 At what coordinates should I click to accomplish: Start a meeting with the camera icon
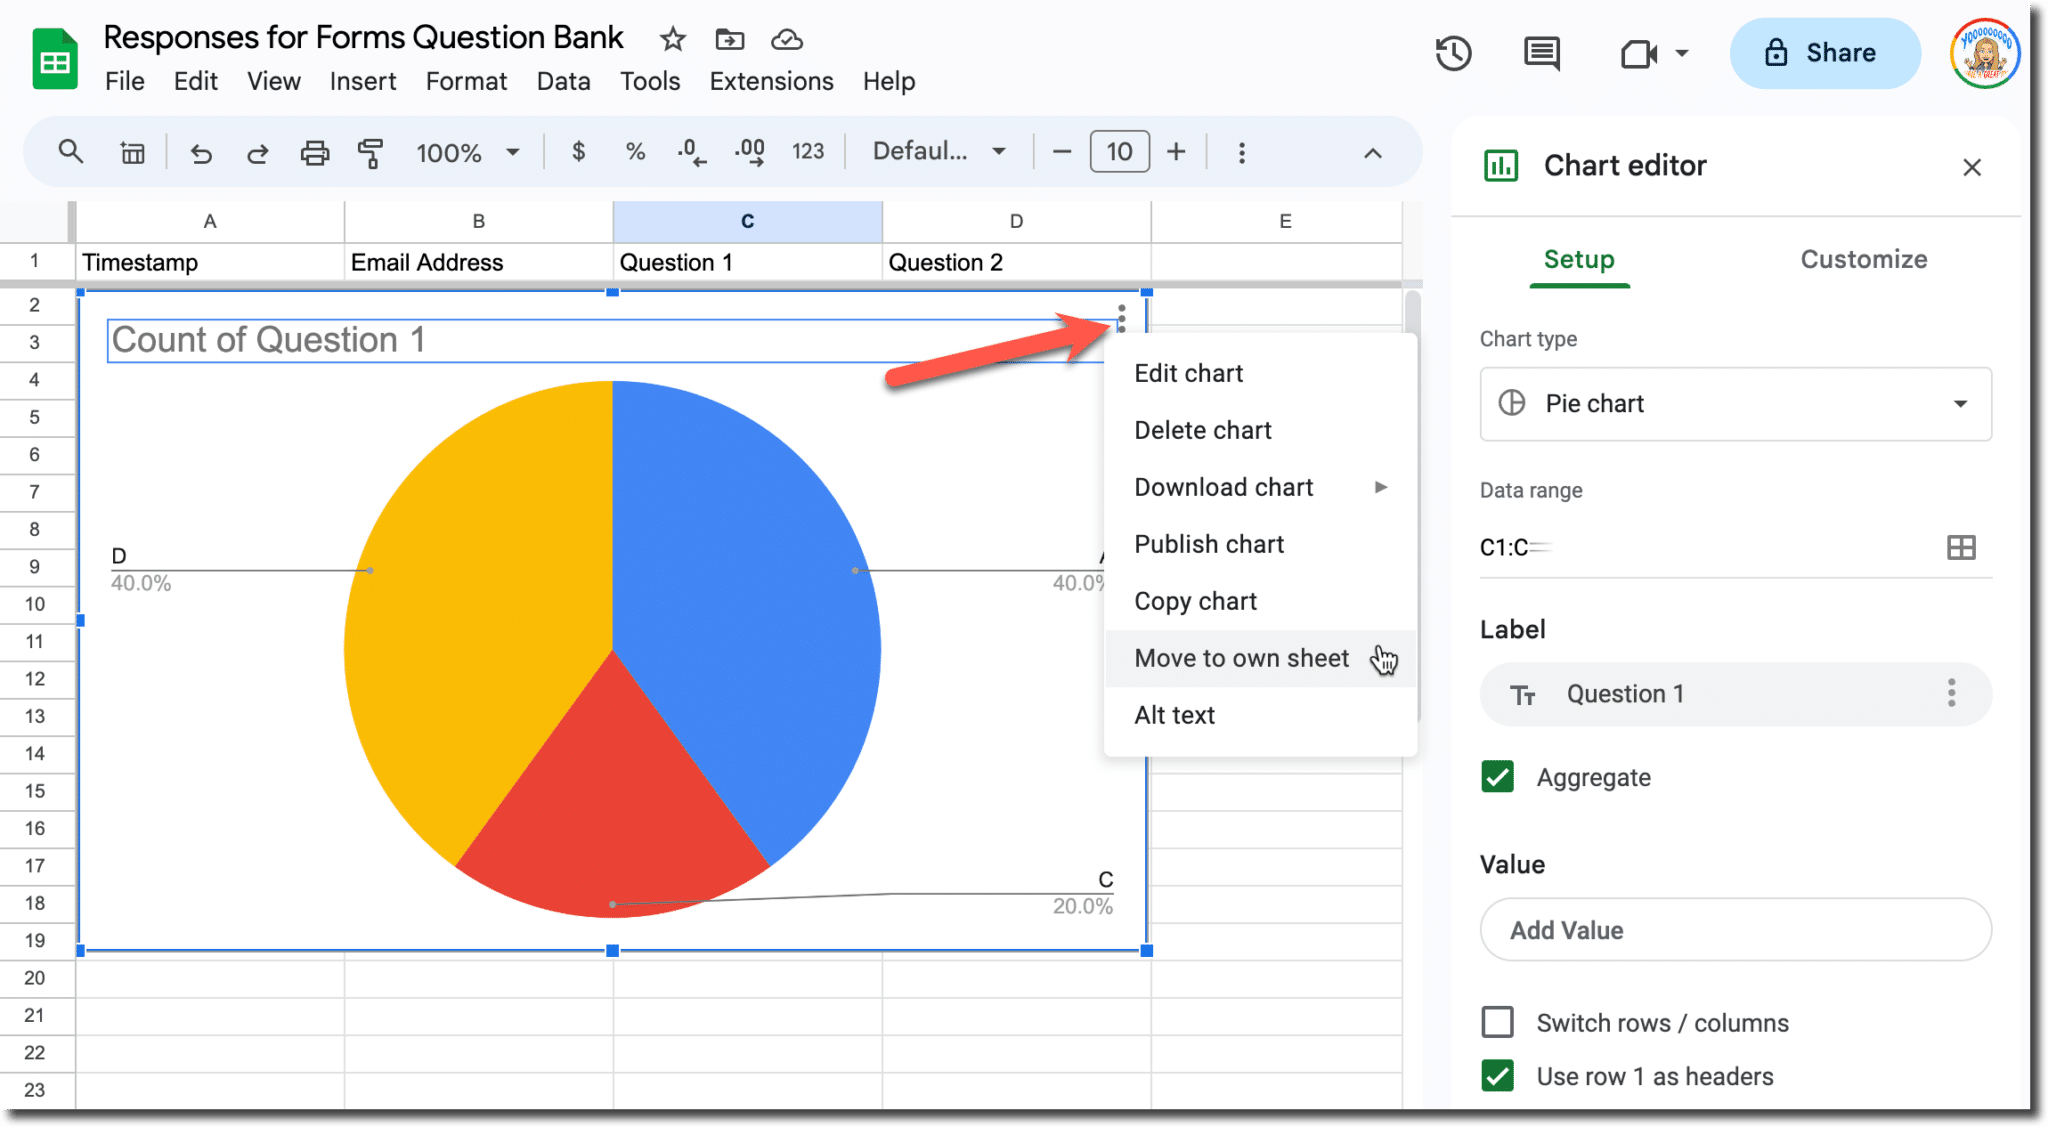pos(1638,53)
